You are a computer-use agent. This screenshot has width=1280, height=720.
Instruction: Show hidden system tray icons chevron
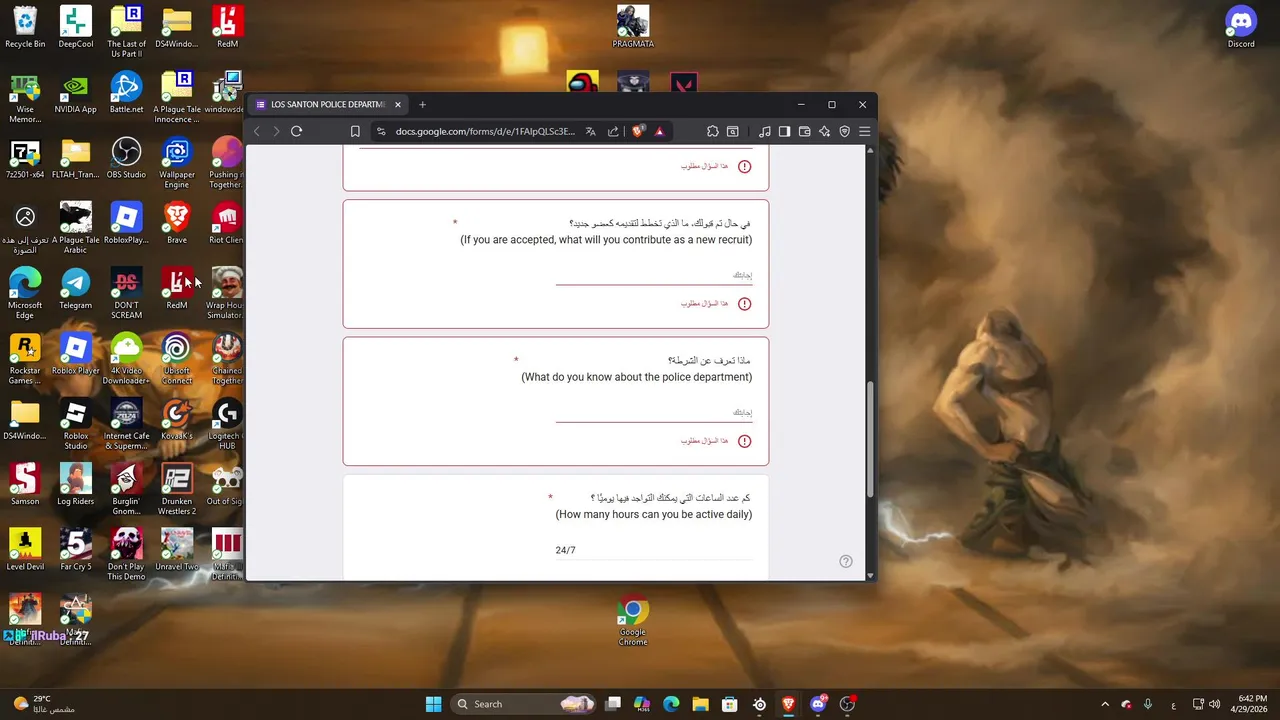point(1105,704)
